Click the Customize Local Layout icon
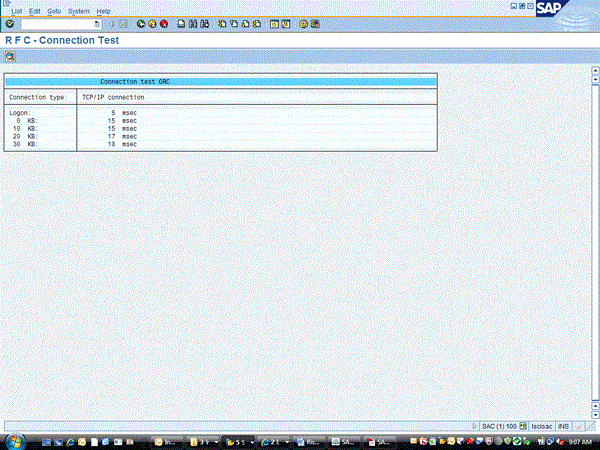This screenshot has height=450, width=600. click(314, 23)
